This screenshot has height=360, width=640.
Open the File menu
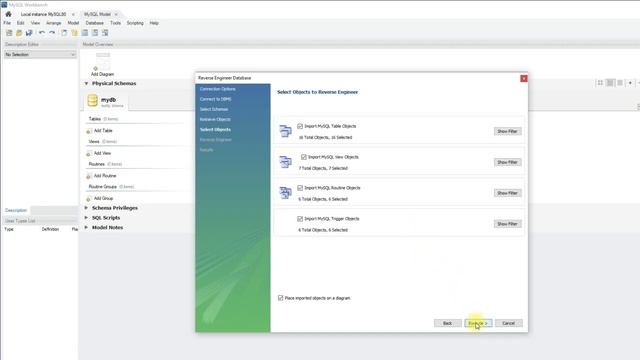[x=7, y=23]
